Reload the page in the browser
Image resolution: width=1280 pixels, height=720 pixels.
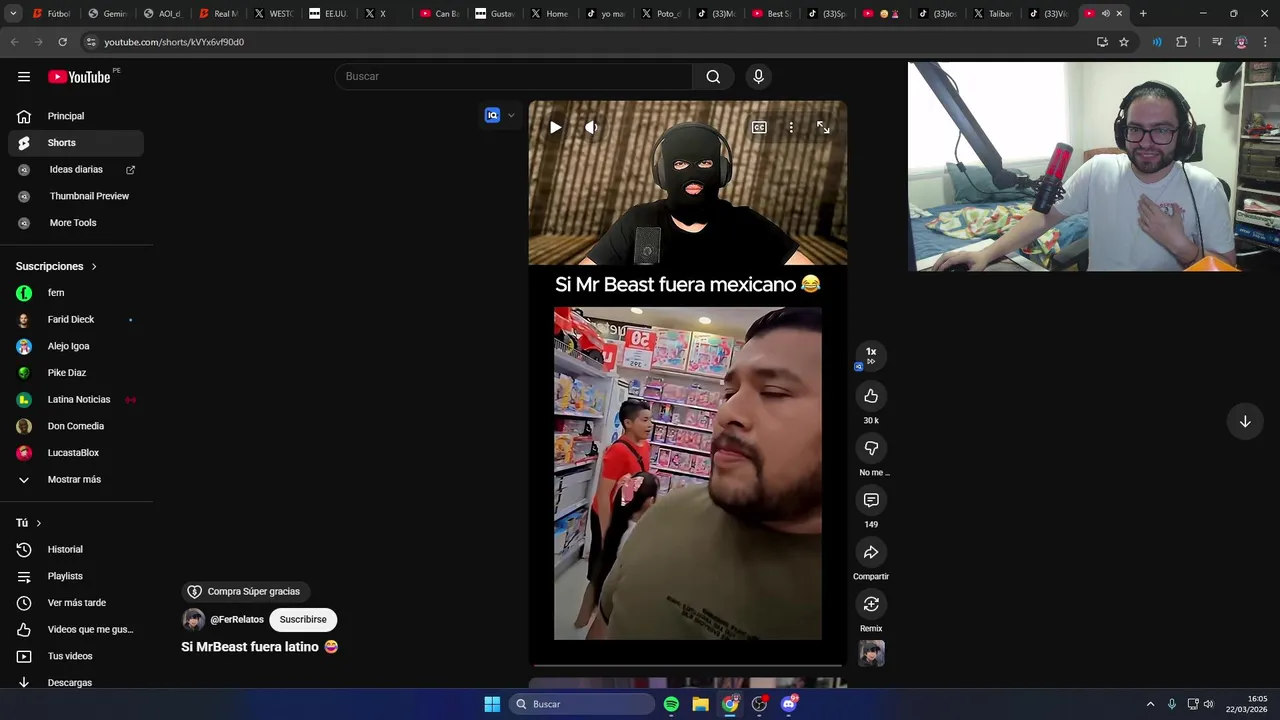coord(62,42)
